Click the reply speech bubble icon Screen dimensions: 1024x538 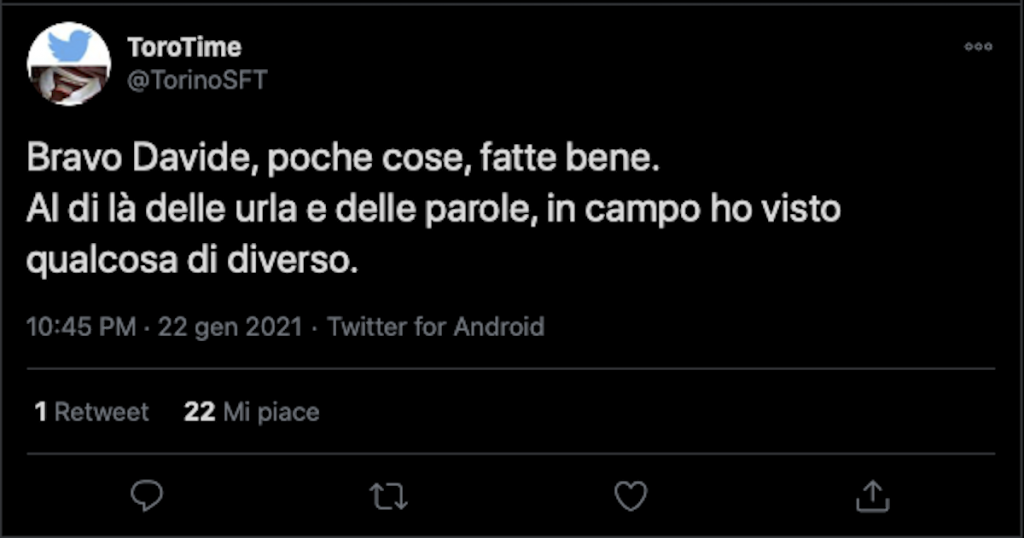tap(147, 495)
